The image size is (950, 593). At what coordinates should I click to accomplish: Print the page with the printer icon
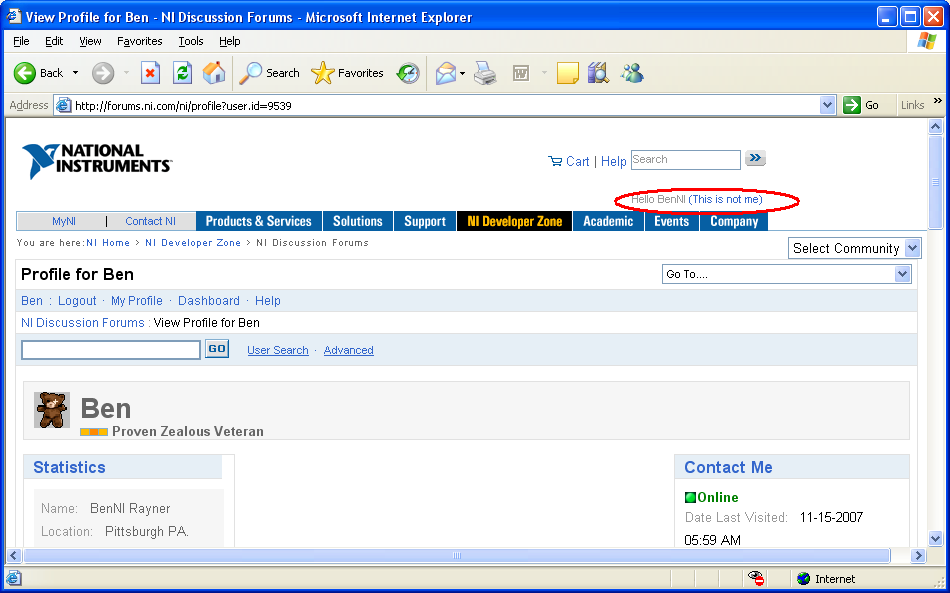[485, 73]
